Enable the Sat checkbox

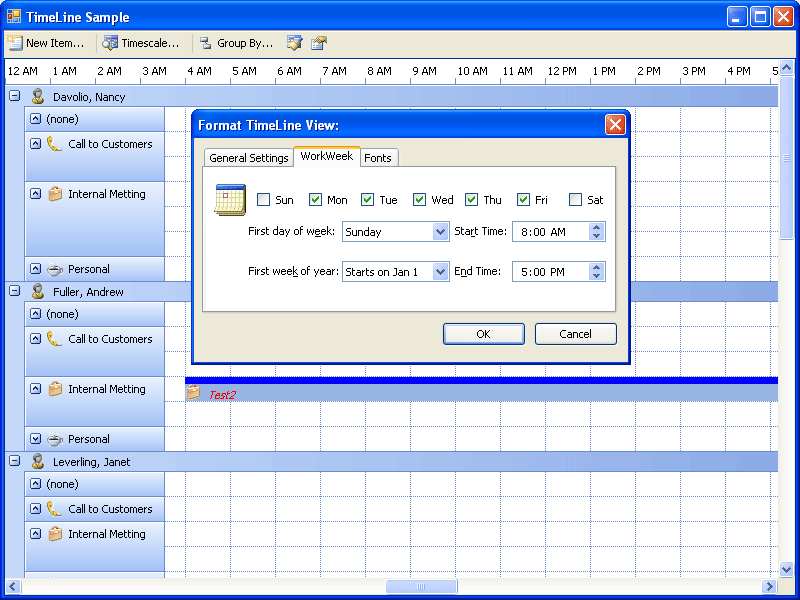[x=575, y=199]
